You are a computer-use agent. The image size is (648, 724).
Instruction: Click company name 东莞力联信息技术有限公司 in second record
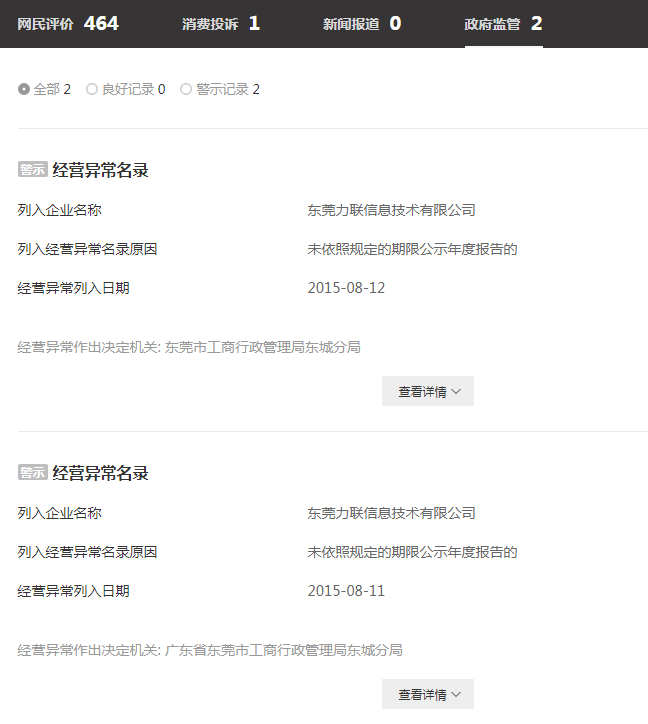pos(392,513)
